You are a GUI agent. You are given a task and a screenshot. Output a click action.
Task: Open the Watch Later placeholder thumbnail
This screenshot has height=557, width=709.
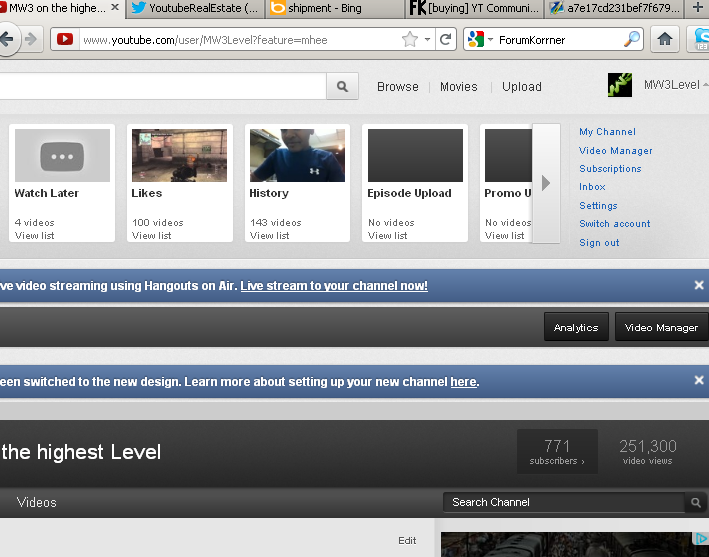coord(62,155)
